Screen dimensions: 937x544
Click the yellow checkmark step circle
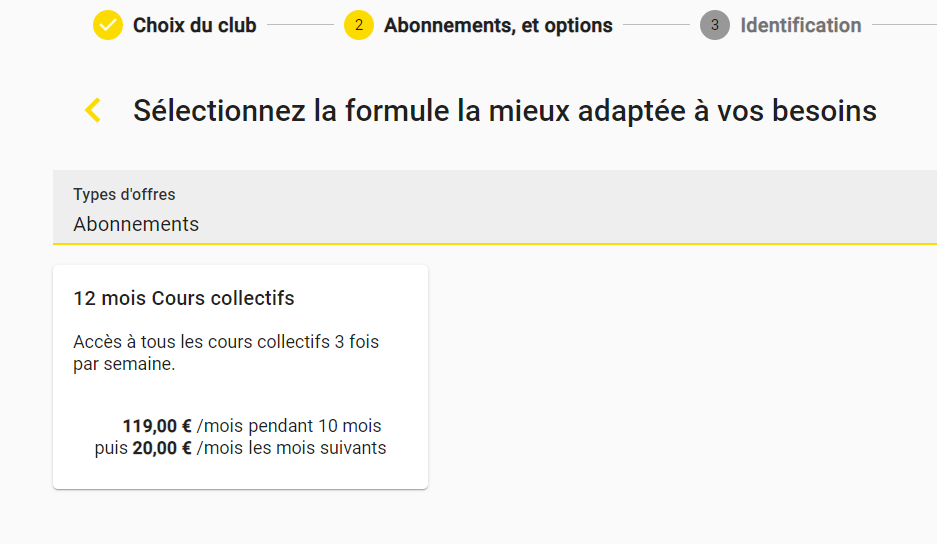[108, 25]
